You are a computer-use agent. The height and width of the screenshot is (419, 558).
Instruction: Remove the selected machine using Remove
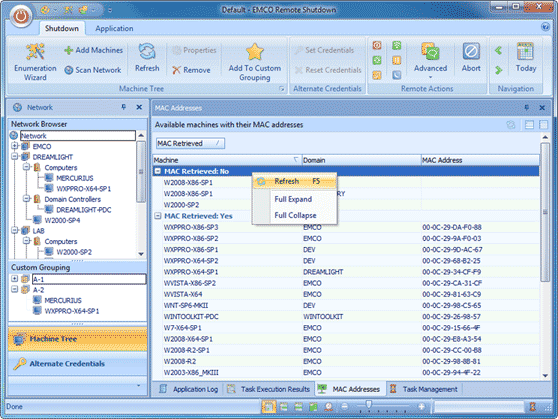tap(191, 70)
